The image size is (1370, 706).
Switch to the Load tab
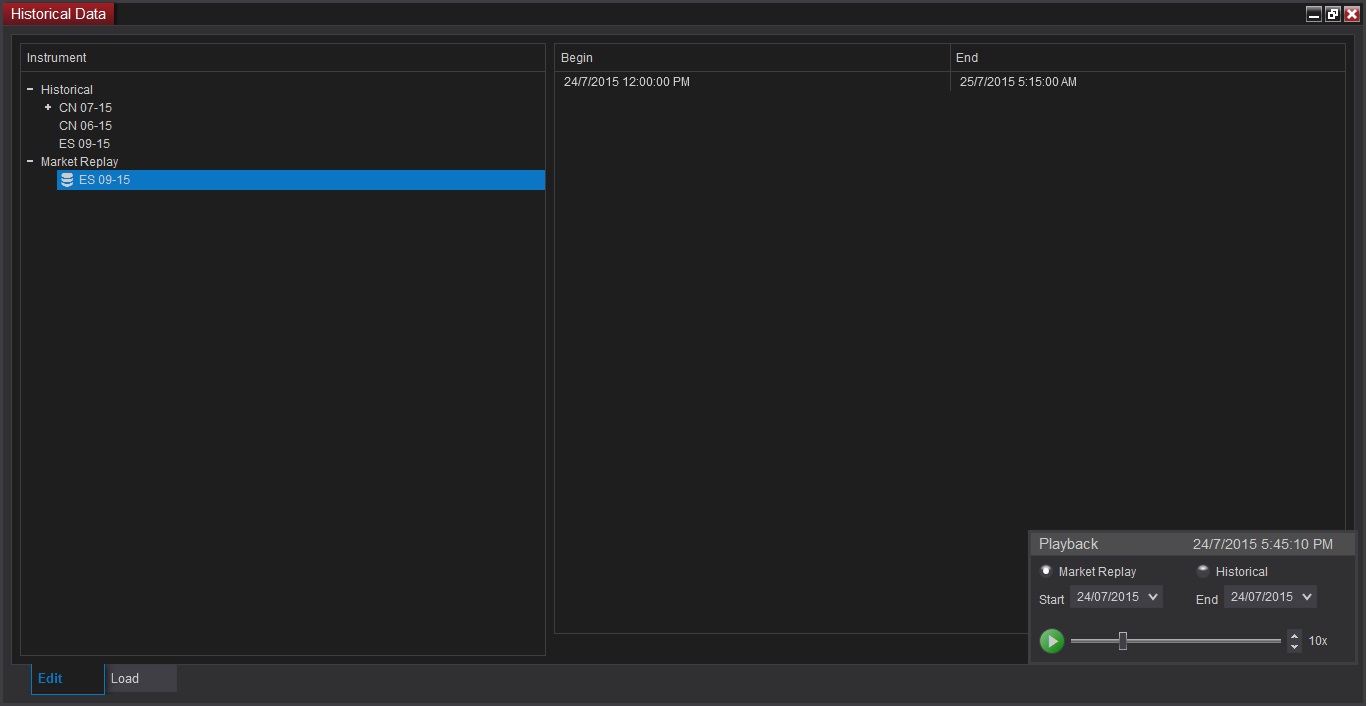tap(142, 678)
